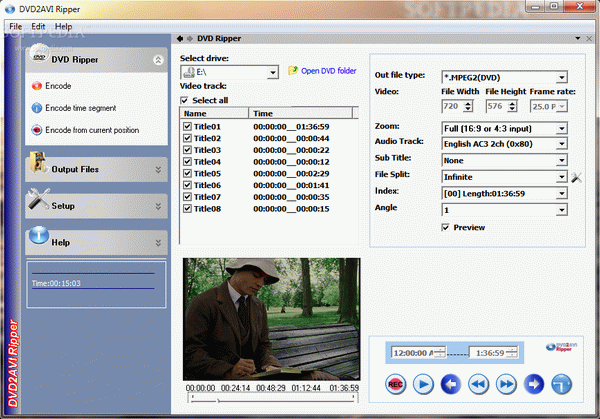Click the Output Files film icon
Viewport: 600px width, 419px height.
[x=39, y=162]
